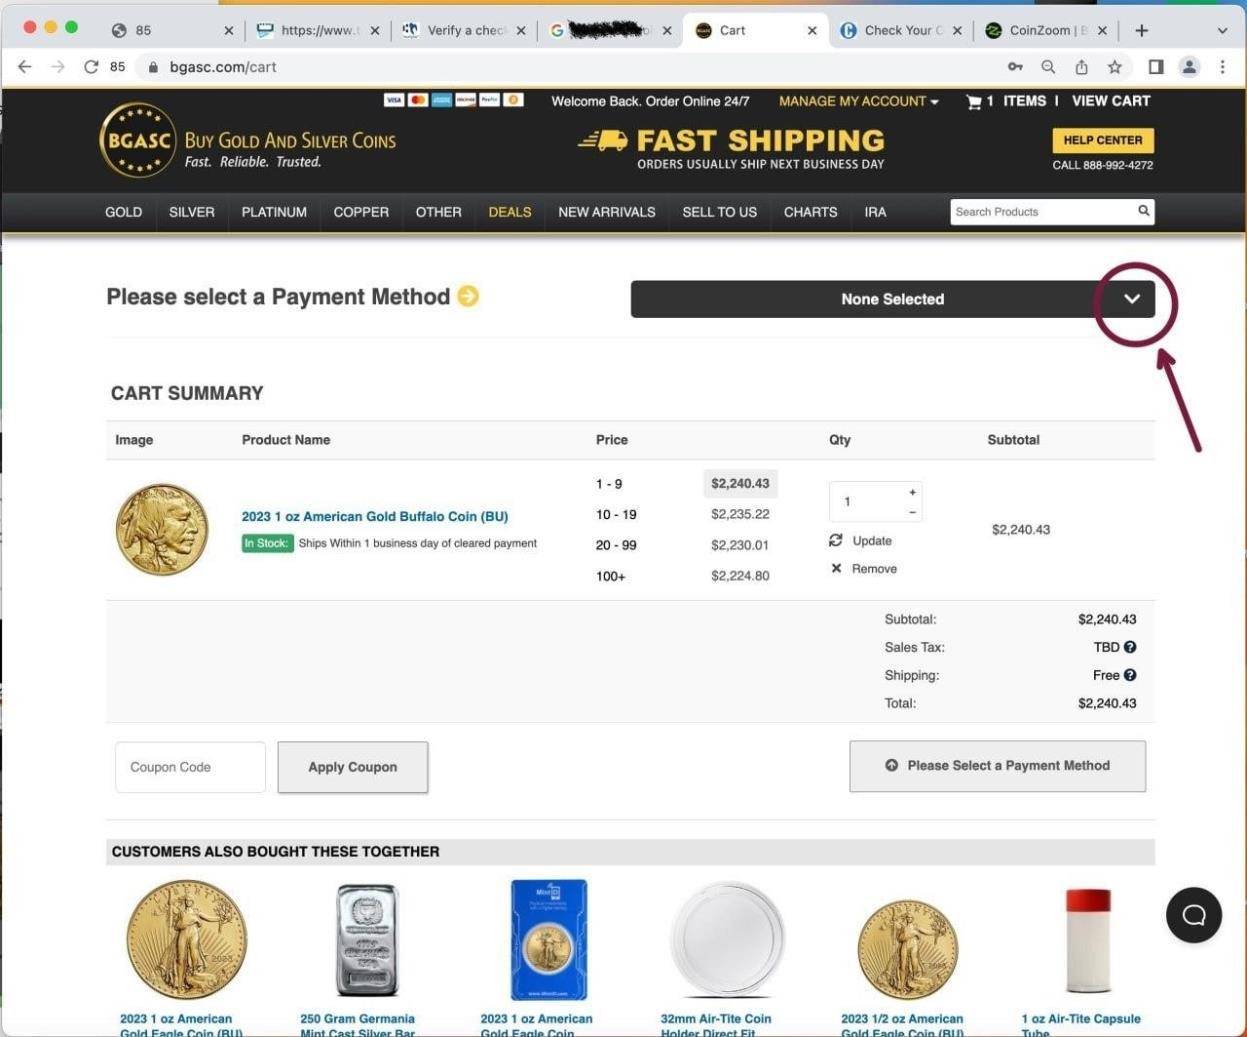
Task: Click the Remove item link
Action: point(874,568)
